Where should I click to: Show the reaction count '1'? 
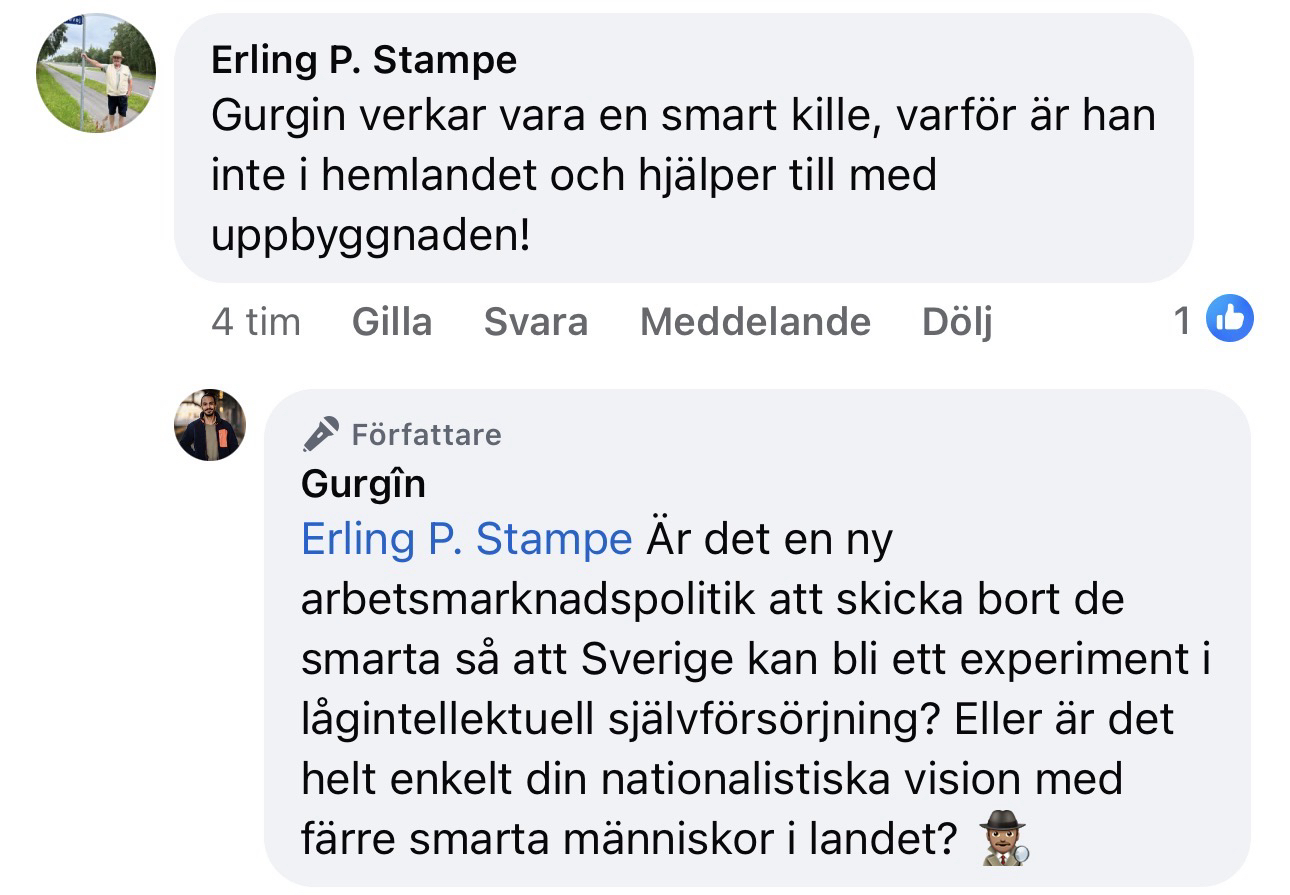pos(1183,321)
